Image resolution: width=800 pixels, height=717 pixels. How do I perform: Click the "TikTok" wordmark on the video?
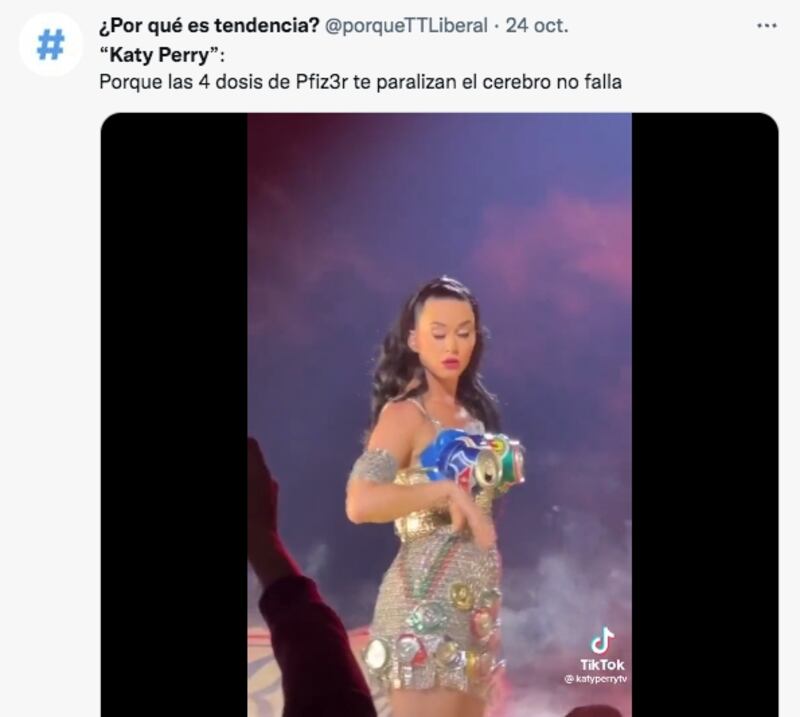point(601,664)
